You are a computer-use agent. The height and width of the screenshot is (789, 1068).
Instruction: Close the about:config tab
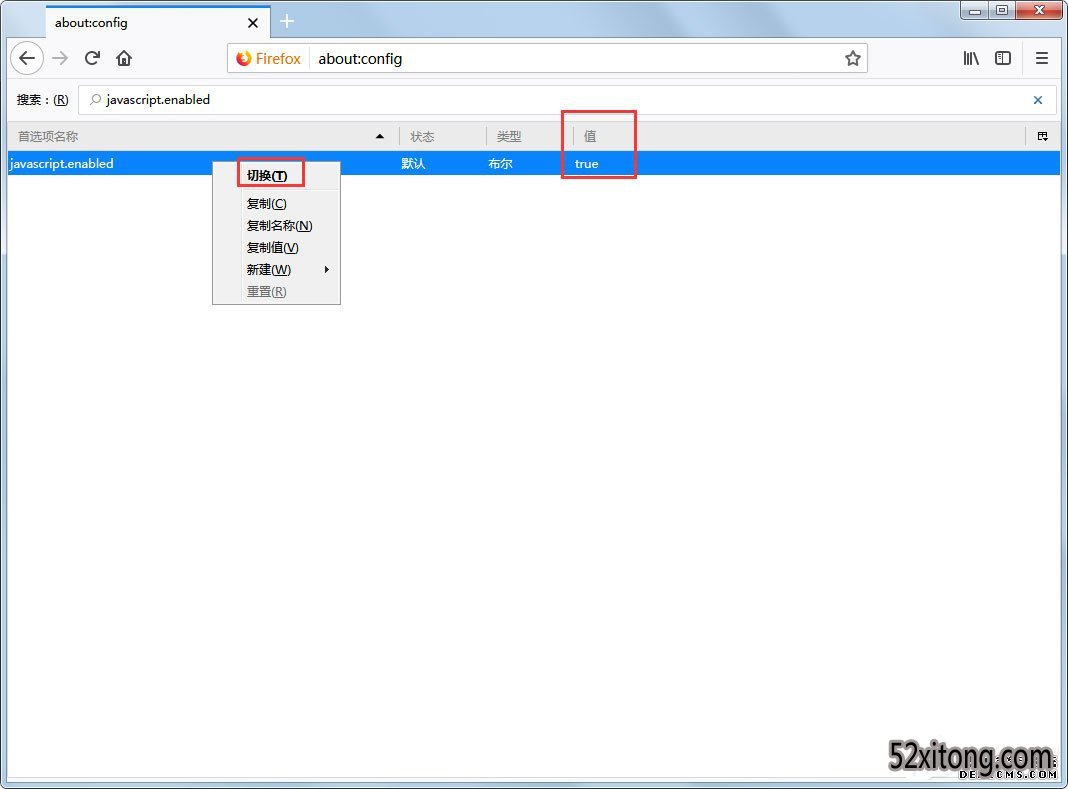[253, 23]
